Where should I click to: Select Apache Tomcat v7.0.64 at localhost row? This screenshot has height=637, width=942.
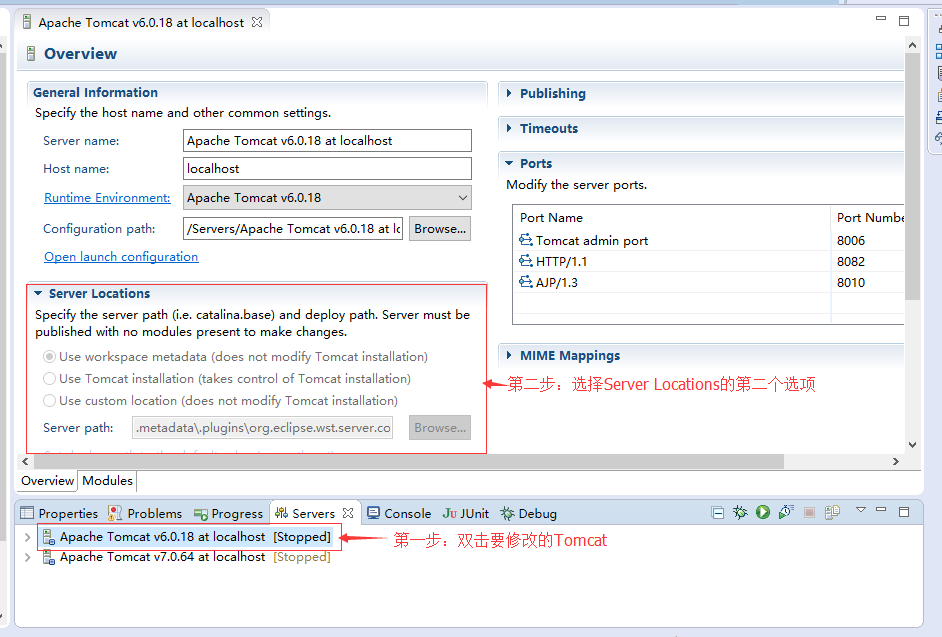(x=187, y=558)
